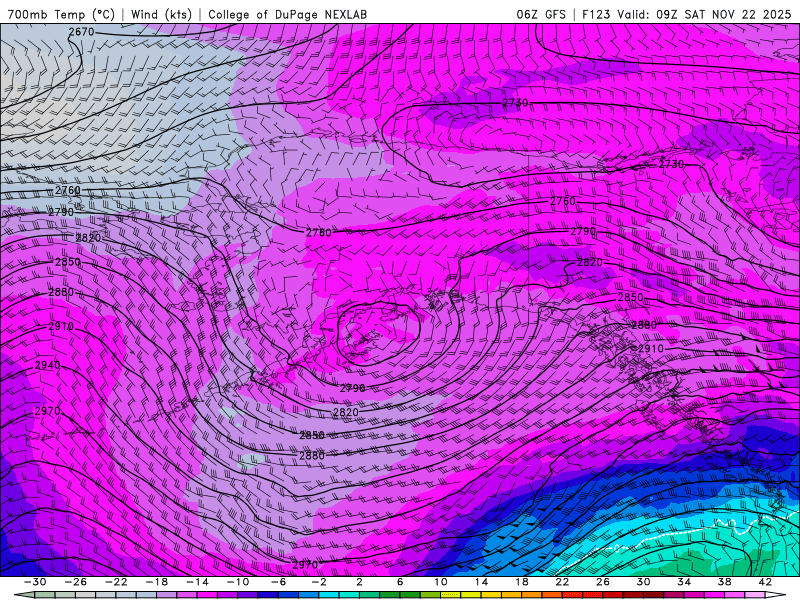Click the legend value 10 (positive)

coord(440,582)
